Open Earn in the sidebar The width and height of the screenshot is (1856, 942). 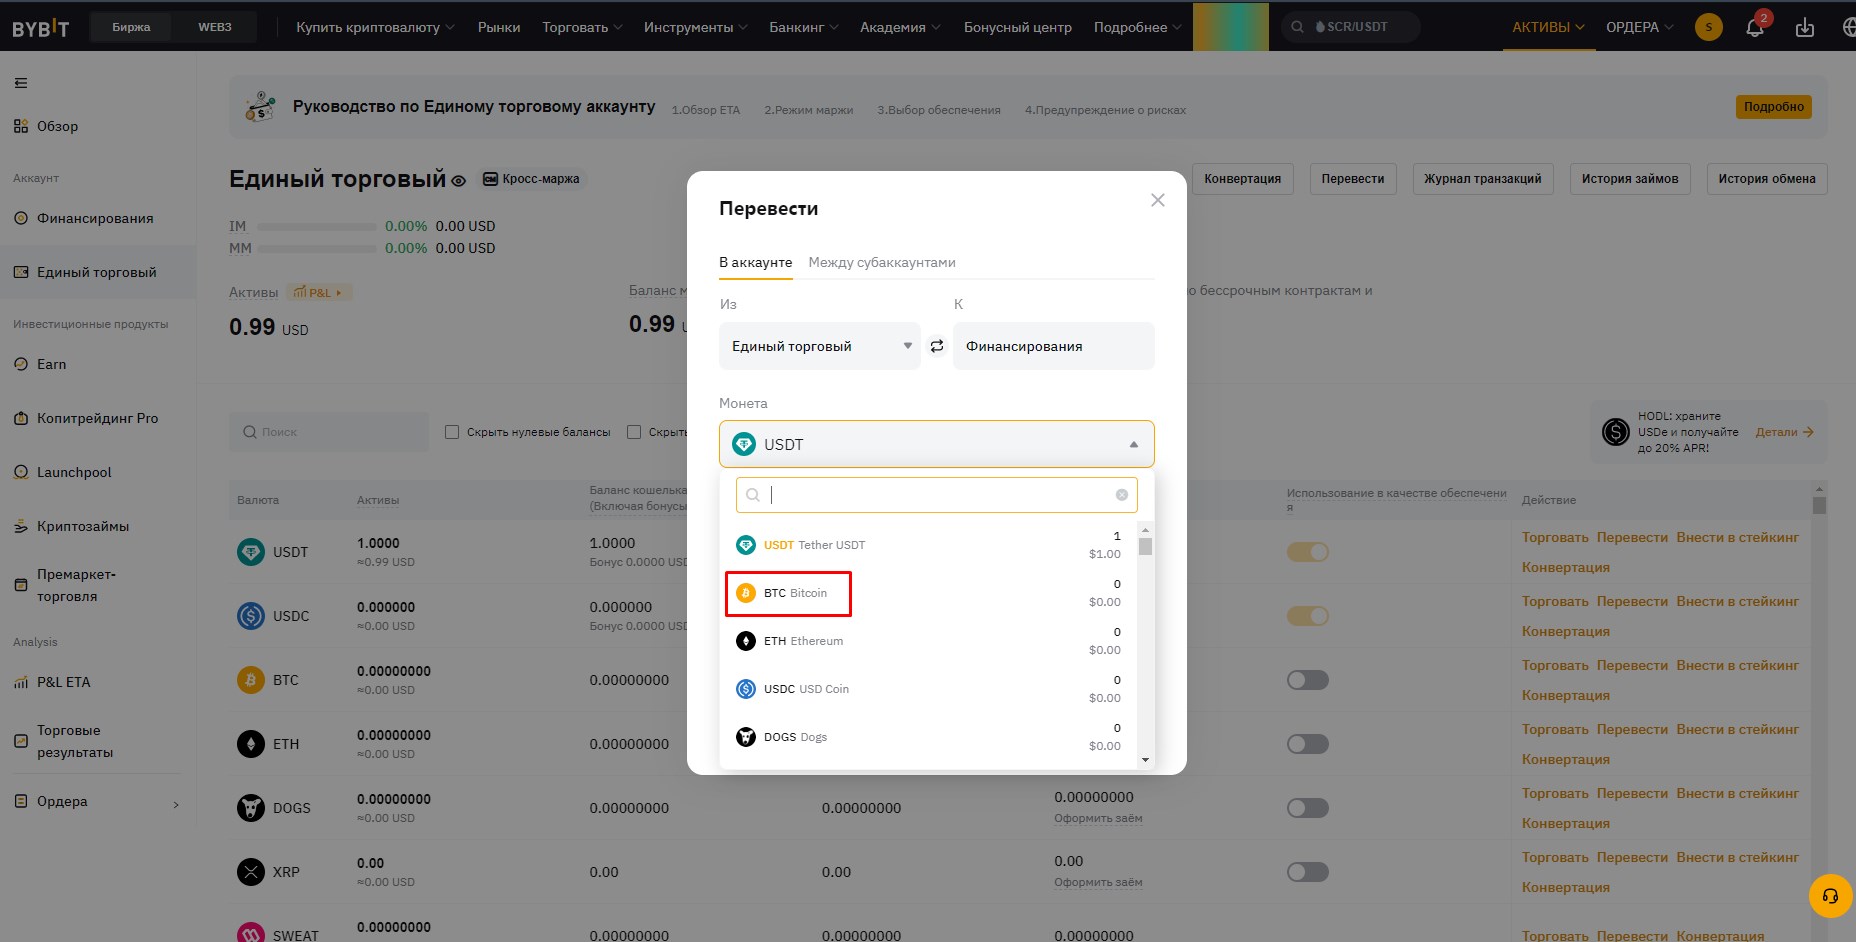[51, 364]
